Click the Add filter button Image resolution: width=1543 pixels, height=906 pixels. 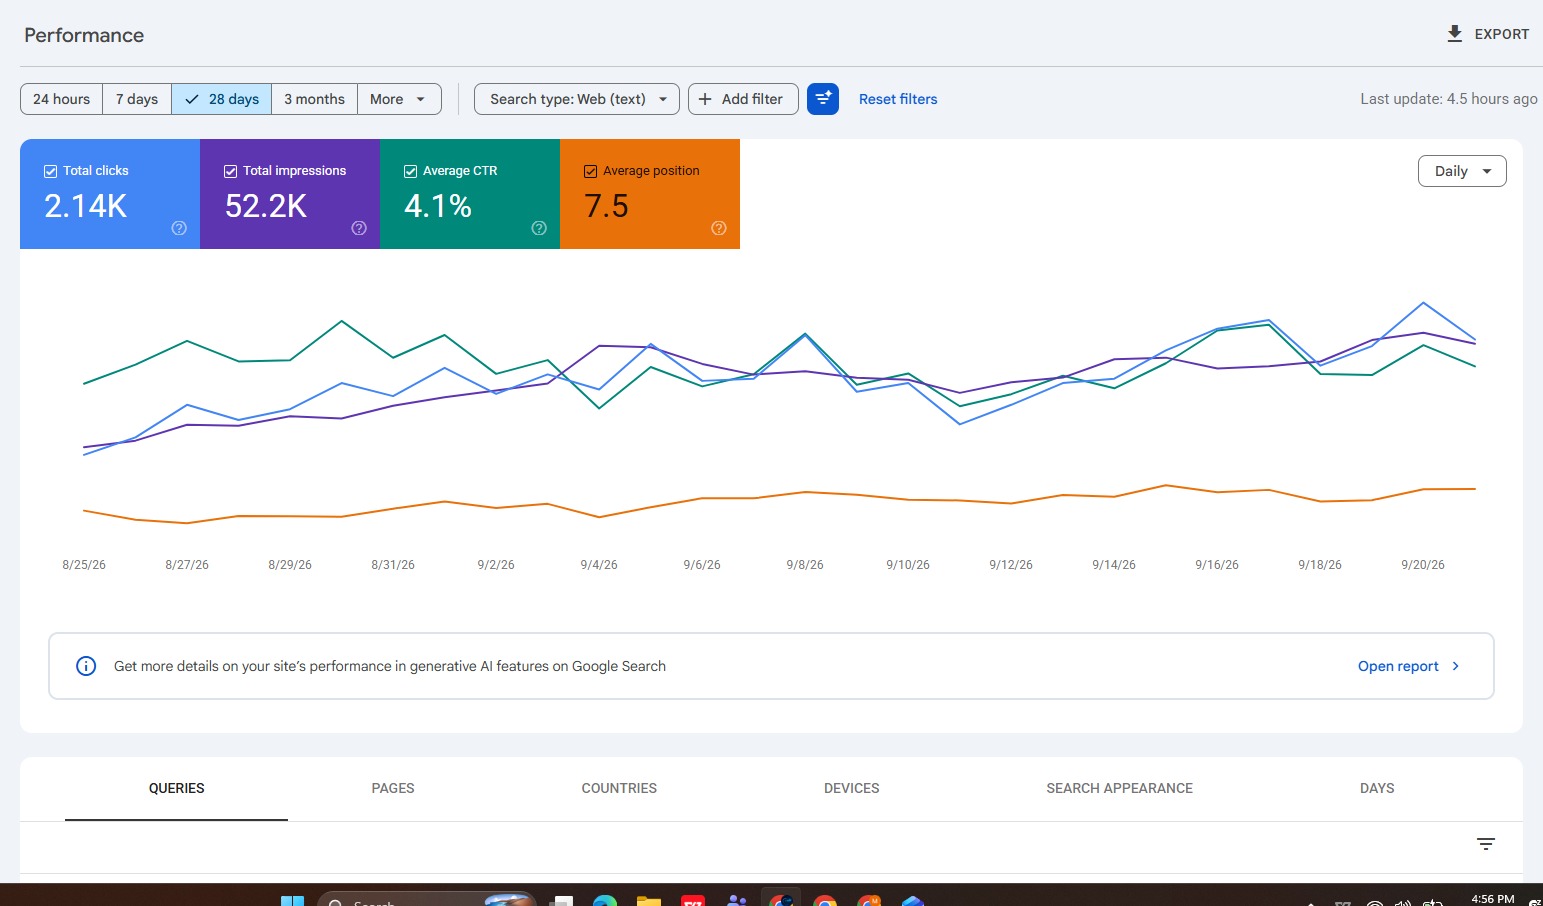point(743,99)
